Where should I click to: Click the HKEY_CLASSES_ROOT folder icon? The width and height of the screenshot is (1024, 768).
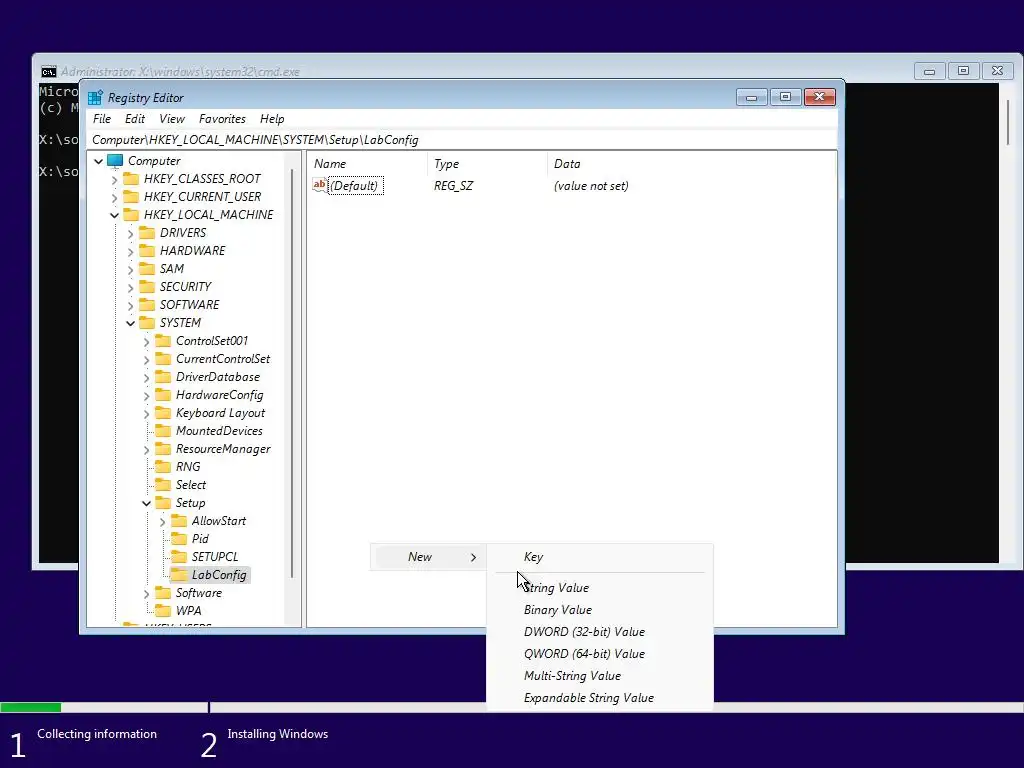pos(131,179)
